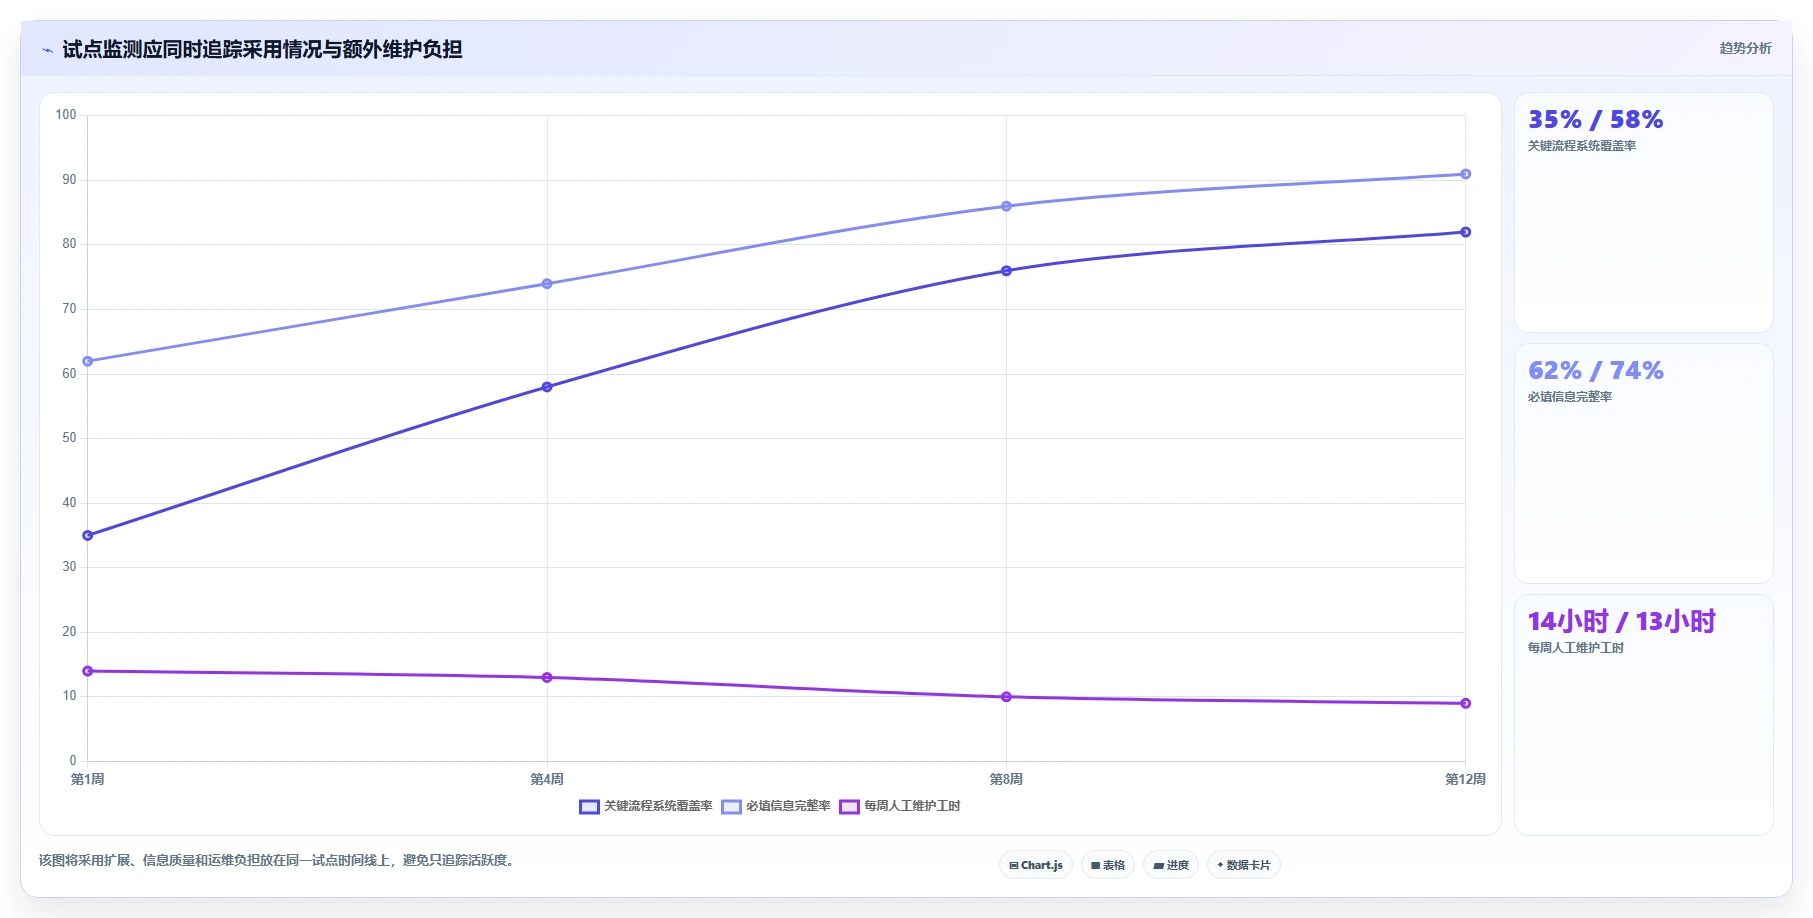
Task: Select the 第4周 maintenance hours point at 13
Action: [547, 678]
